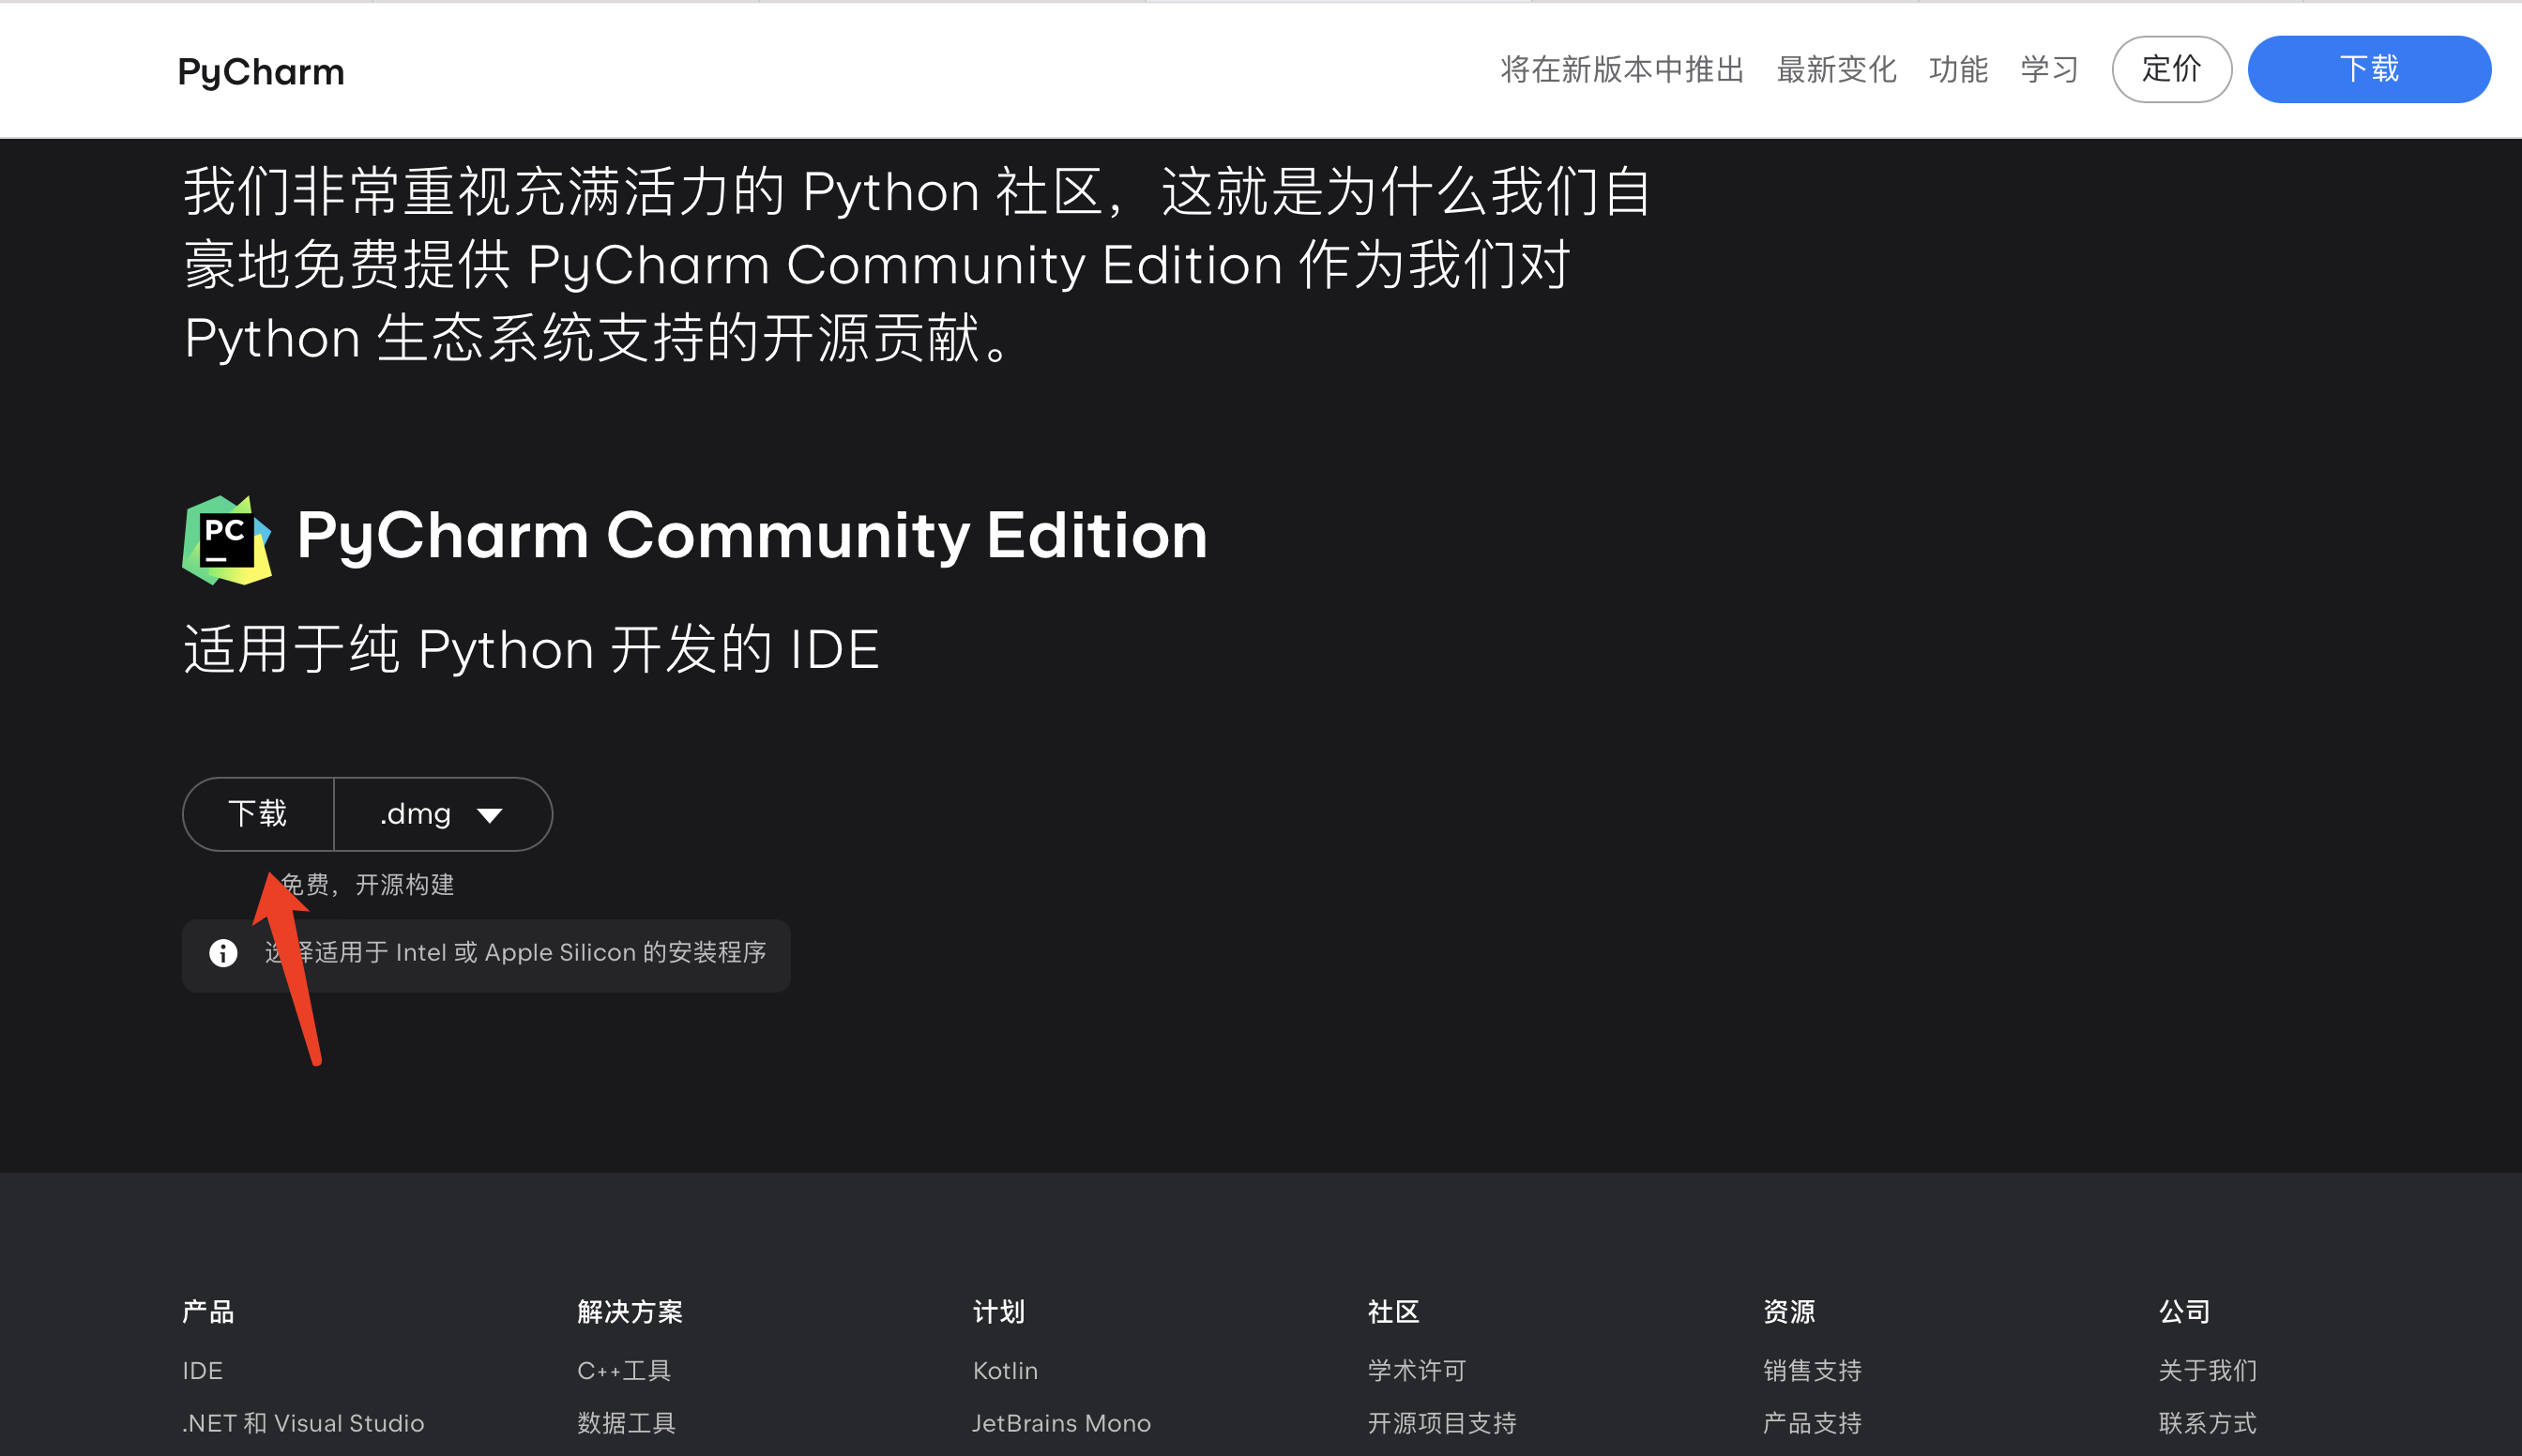Open the IDE footer link

point(203,1370)
